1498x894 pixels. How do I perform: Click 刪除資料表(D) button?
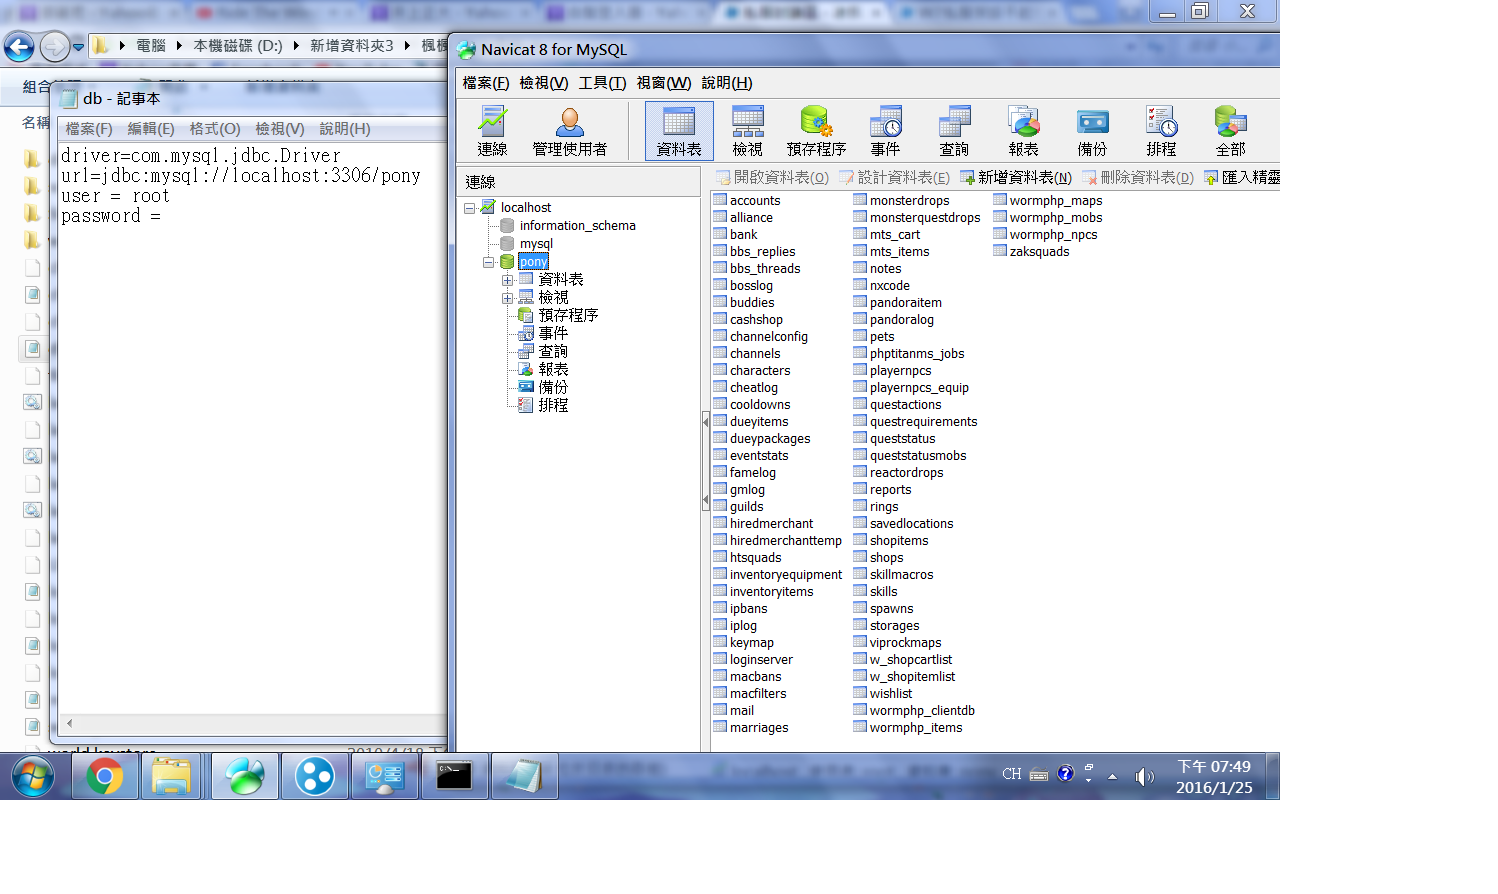[1138, 177]
